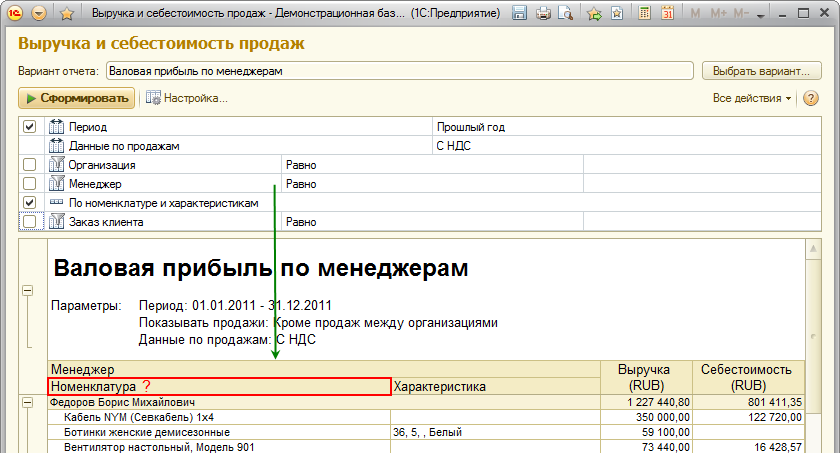Open print preview icon in title bar
840x453 pixels.
[566, 14]
